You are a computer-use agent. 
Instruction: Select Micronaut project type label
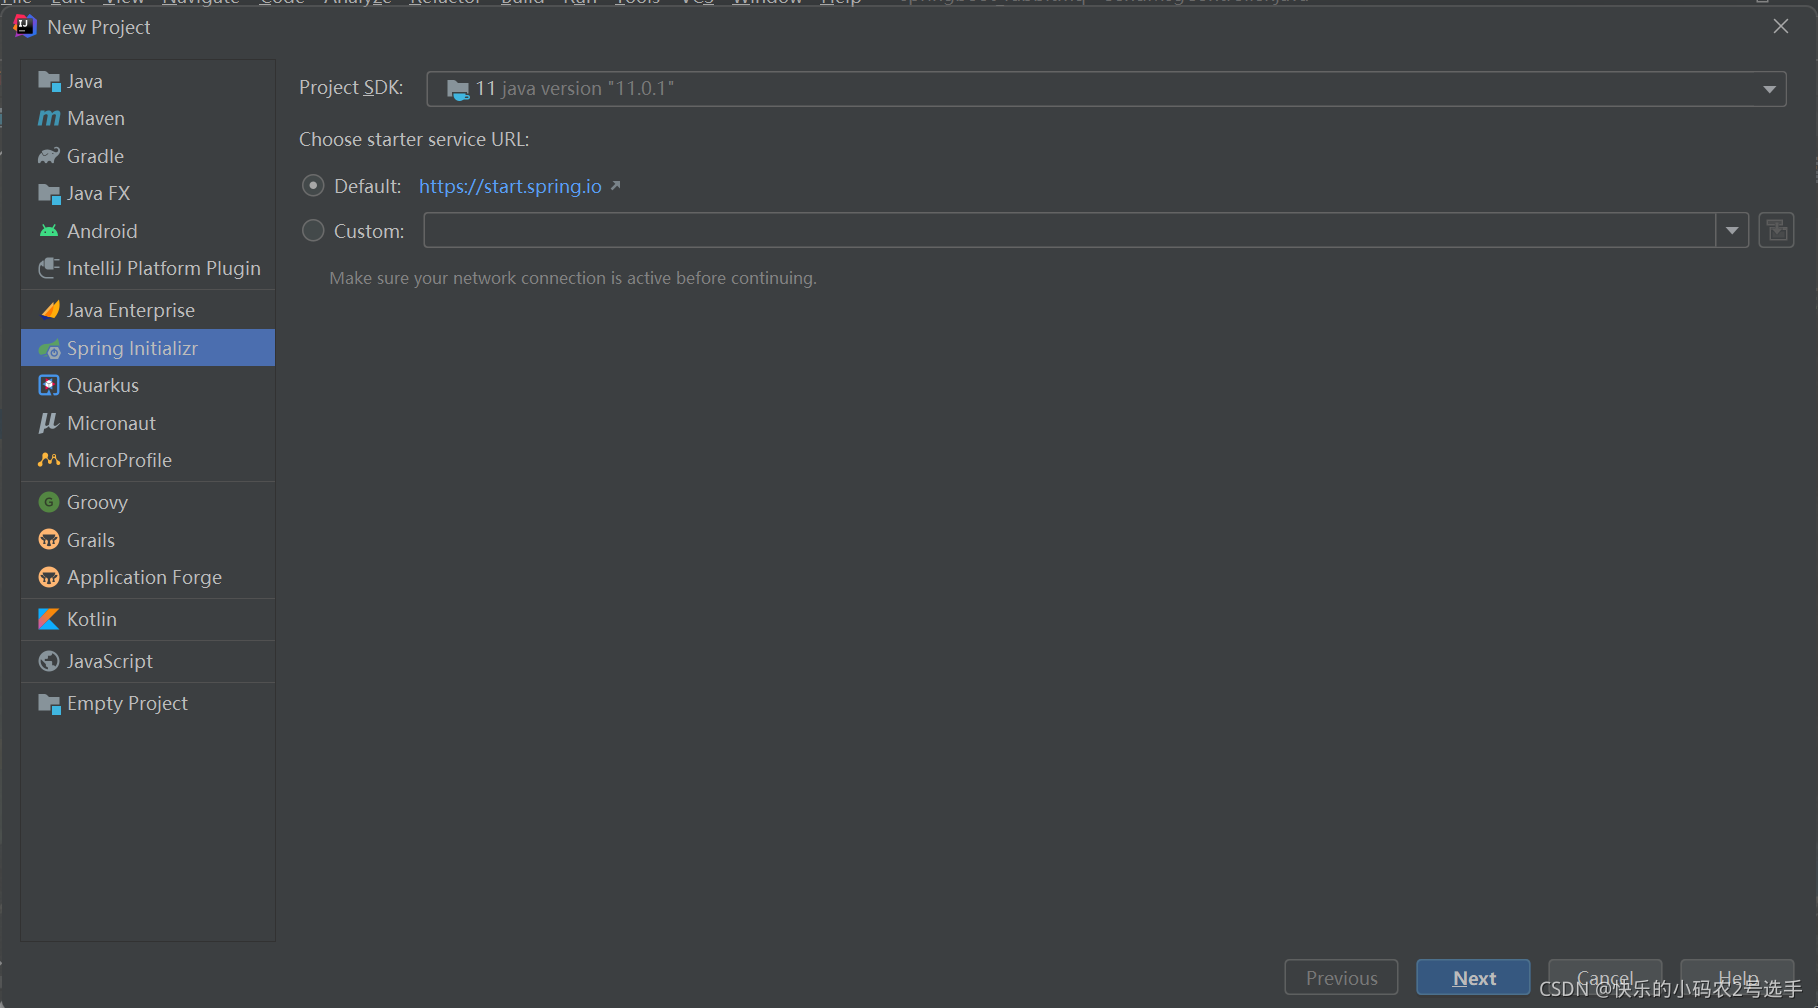tap(111, 423)
